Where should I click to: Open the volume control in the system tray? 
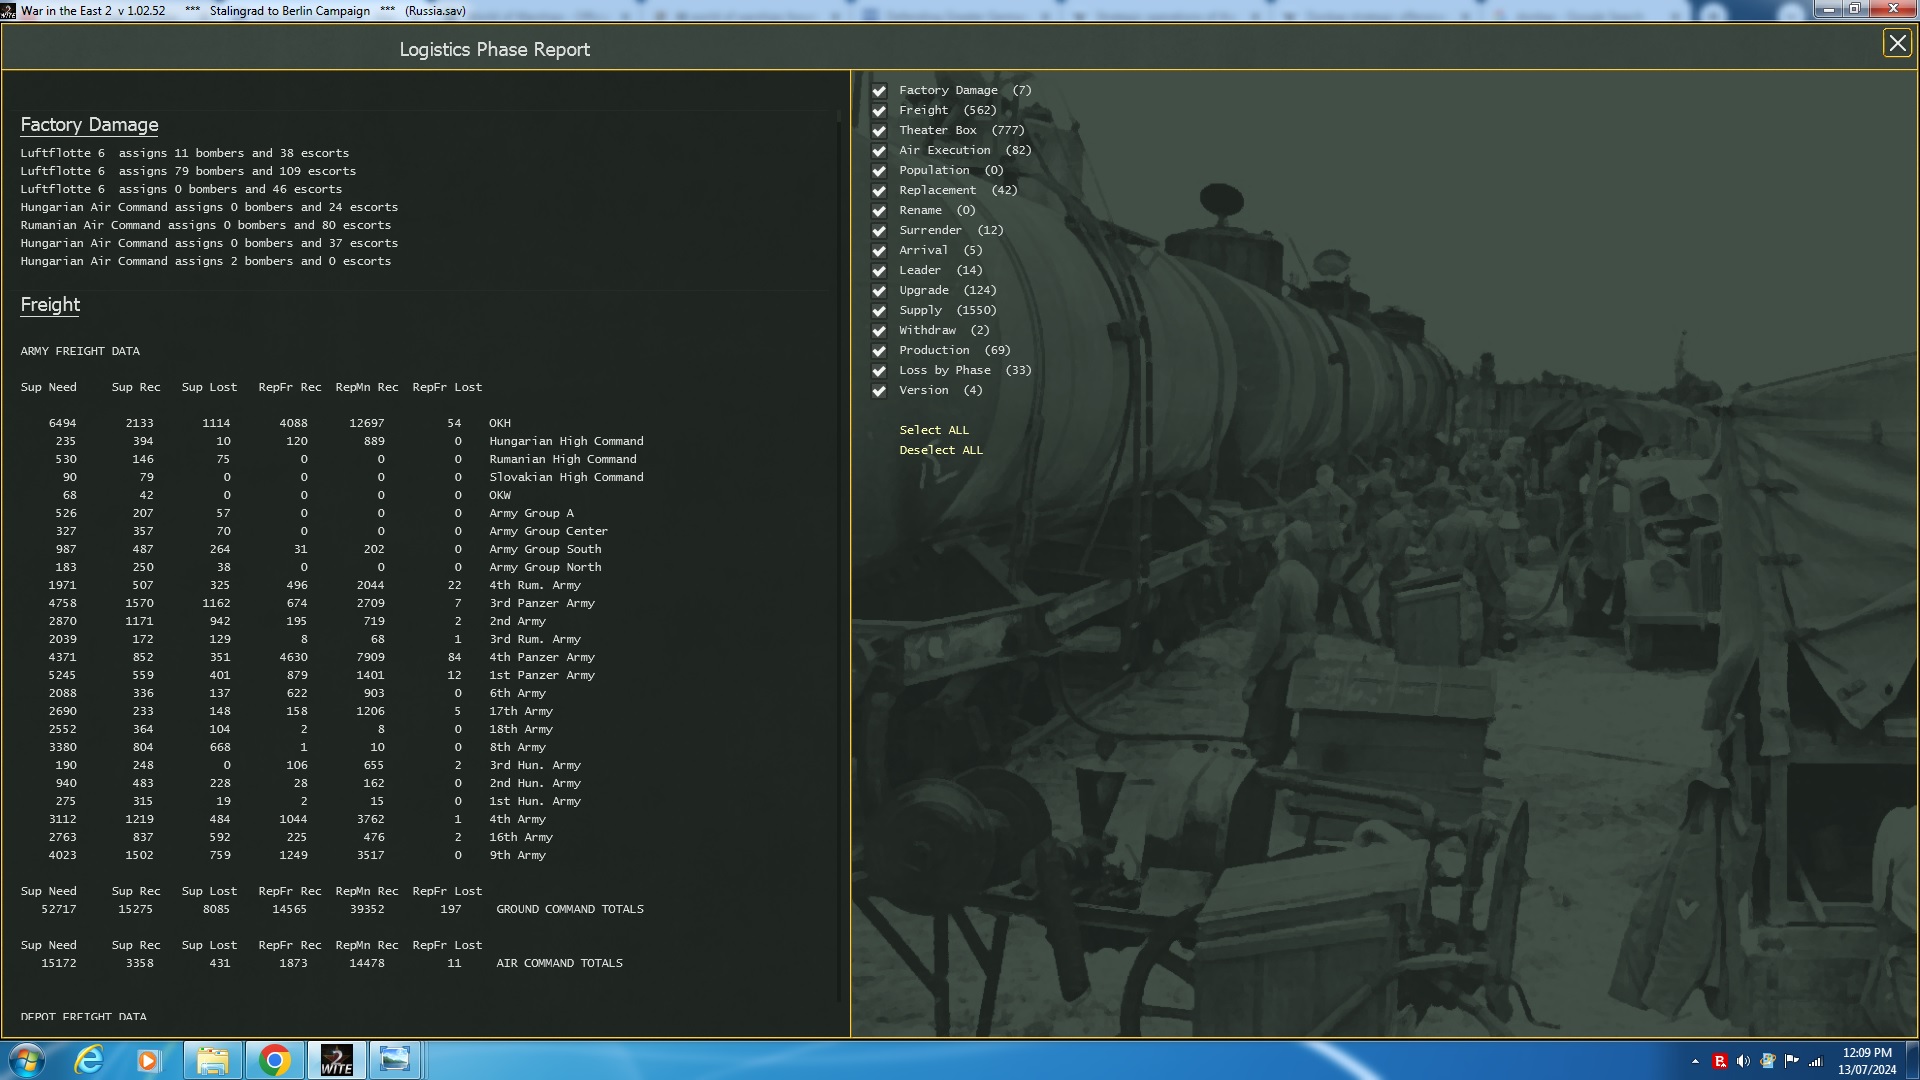(x=1743, y=1059)
